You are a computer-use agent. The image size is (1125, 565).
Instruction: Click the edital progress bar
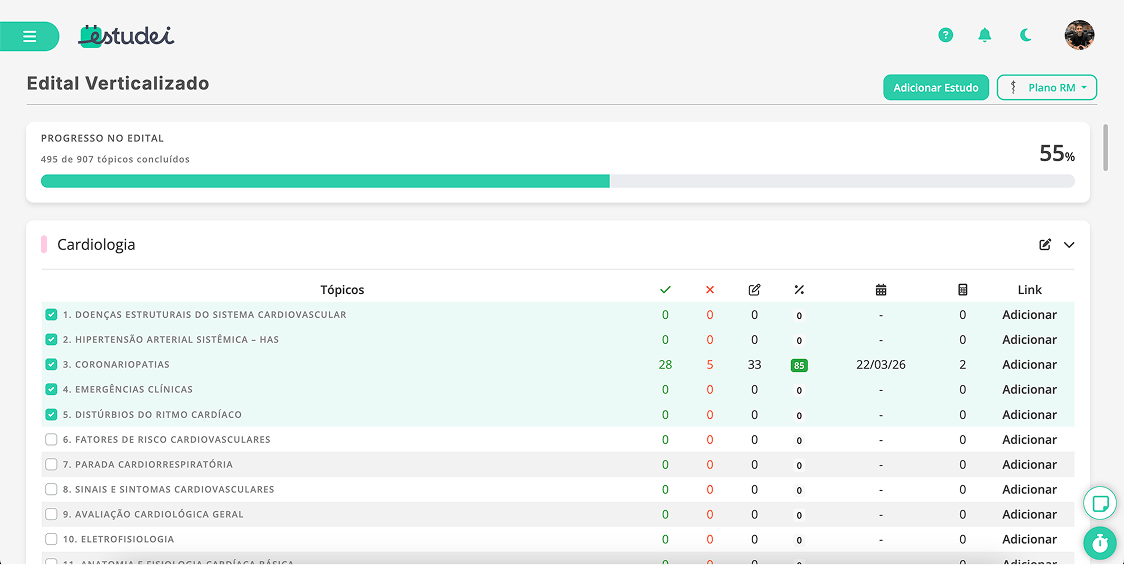coord(557,181)
